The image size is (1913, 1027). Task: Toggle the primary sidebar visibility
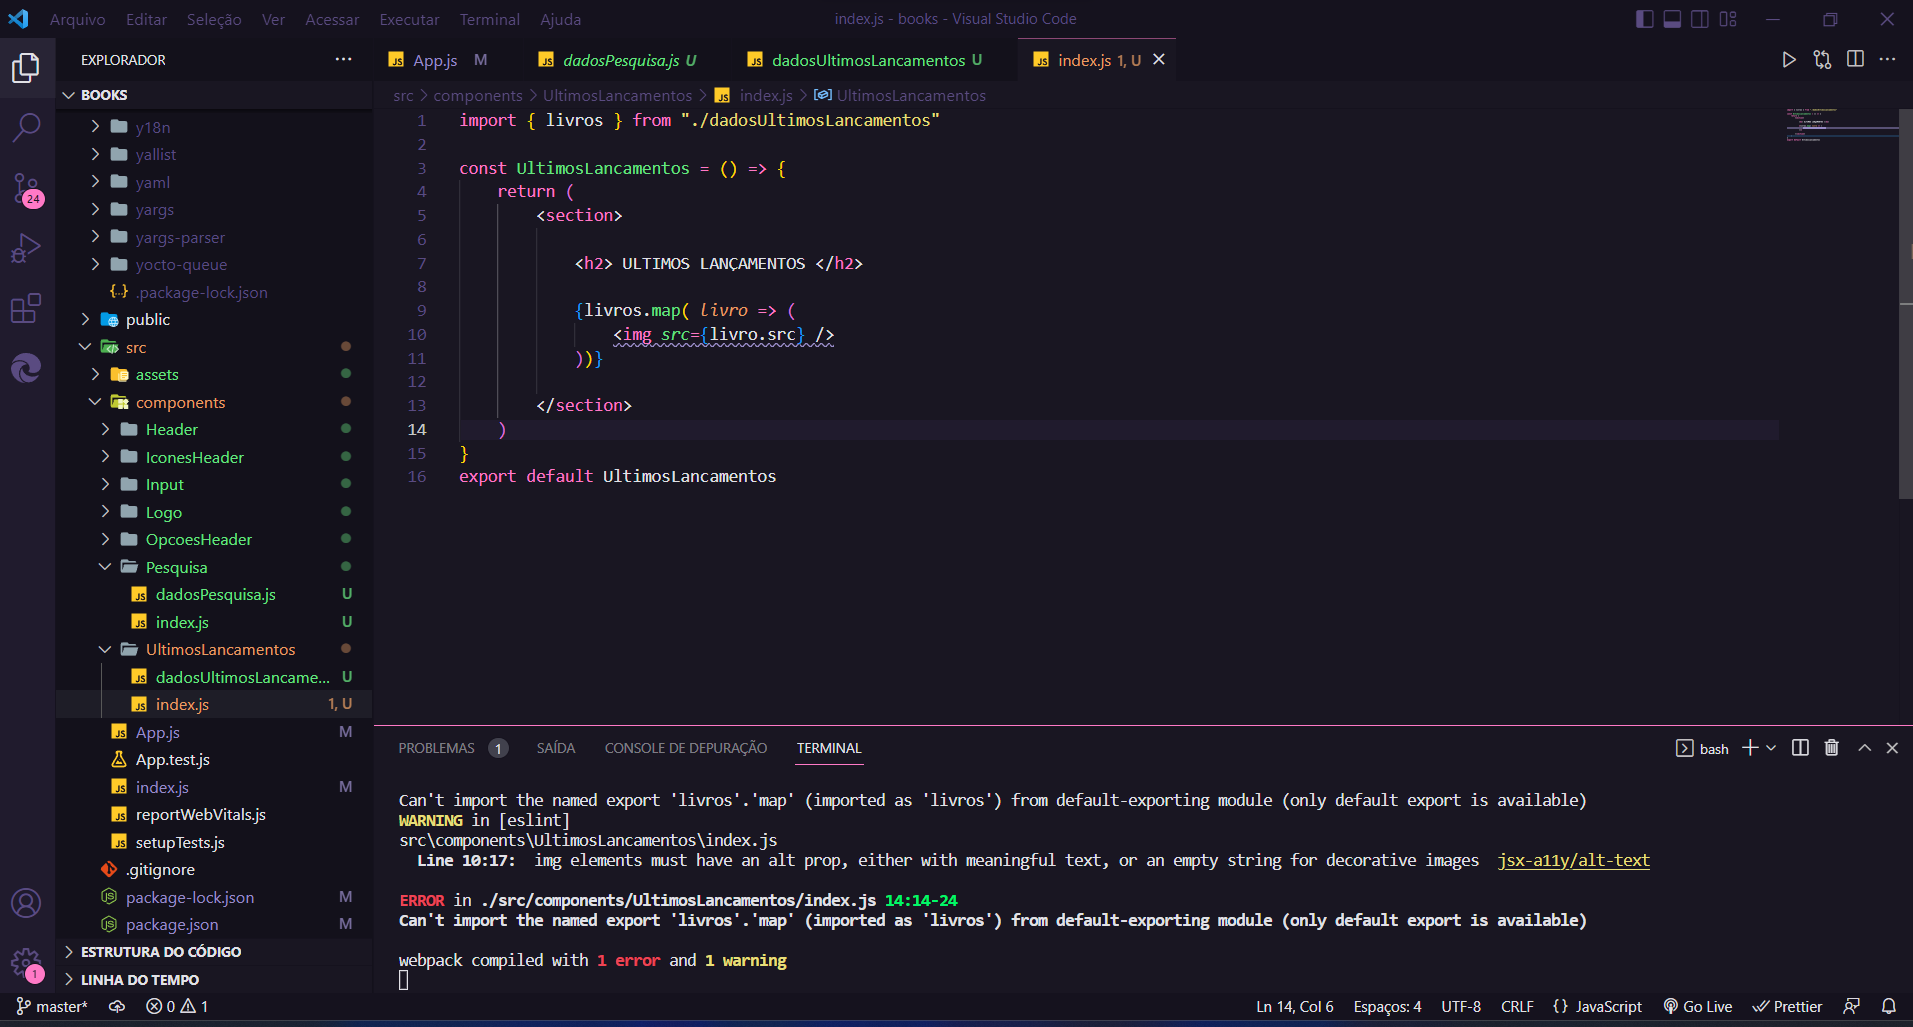click(x=1644, y=19)
